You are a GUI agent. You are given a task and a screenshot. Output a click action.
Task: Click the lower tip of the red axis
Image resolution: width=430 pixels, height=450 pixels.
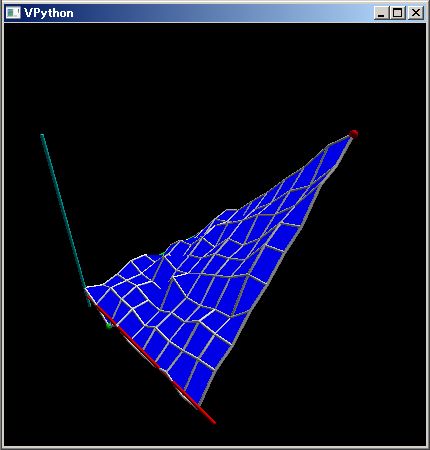[213, 422]
